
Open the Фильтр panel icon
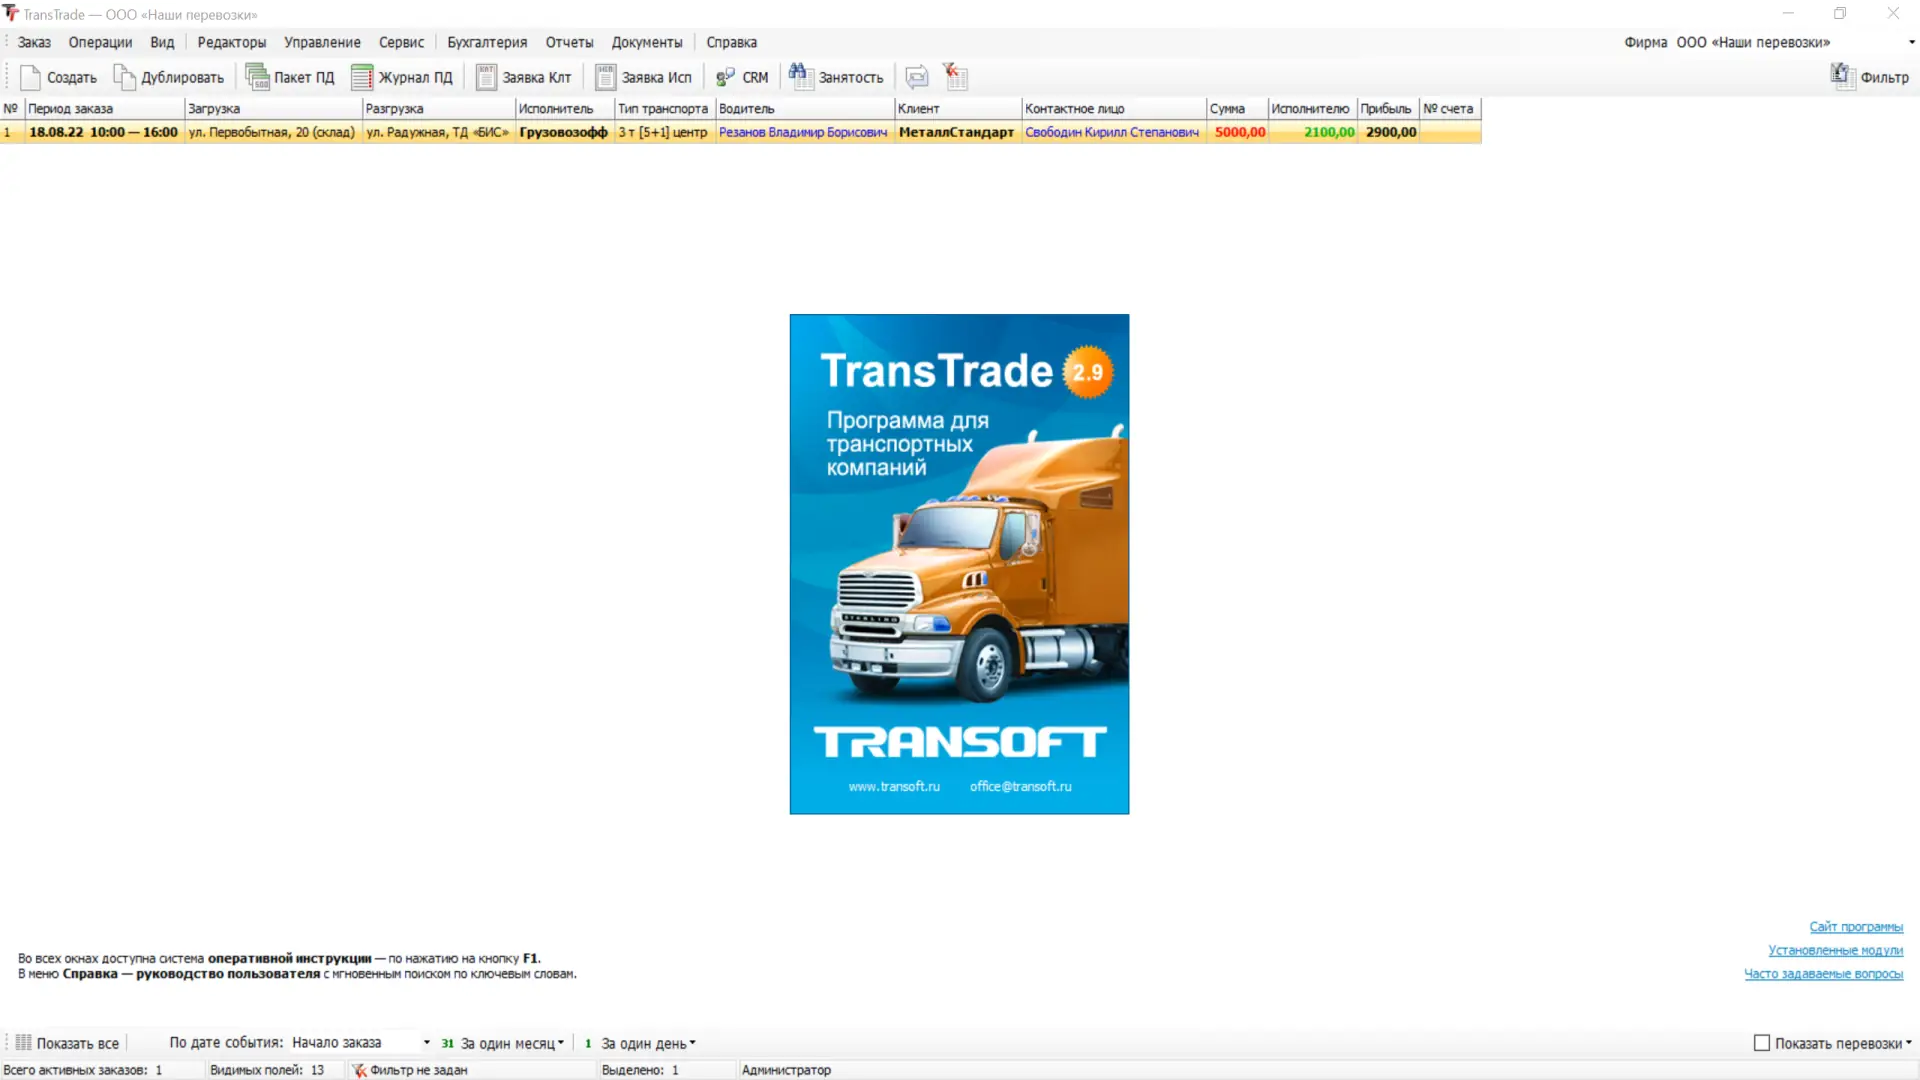[1842, 76]
